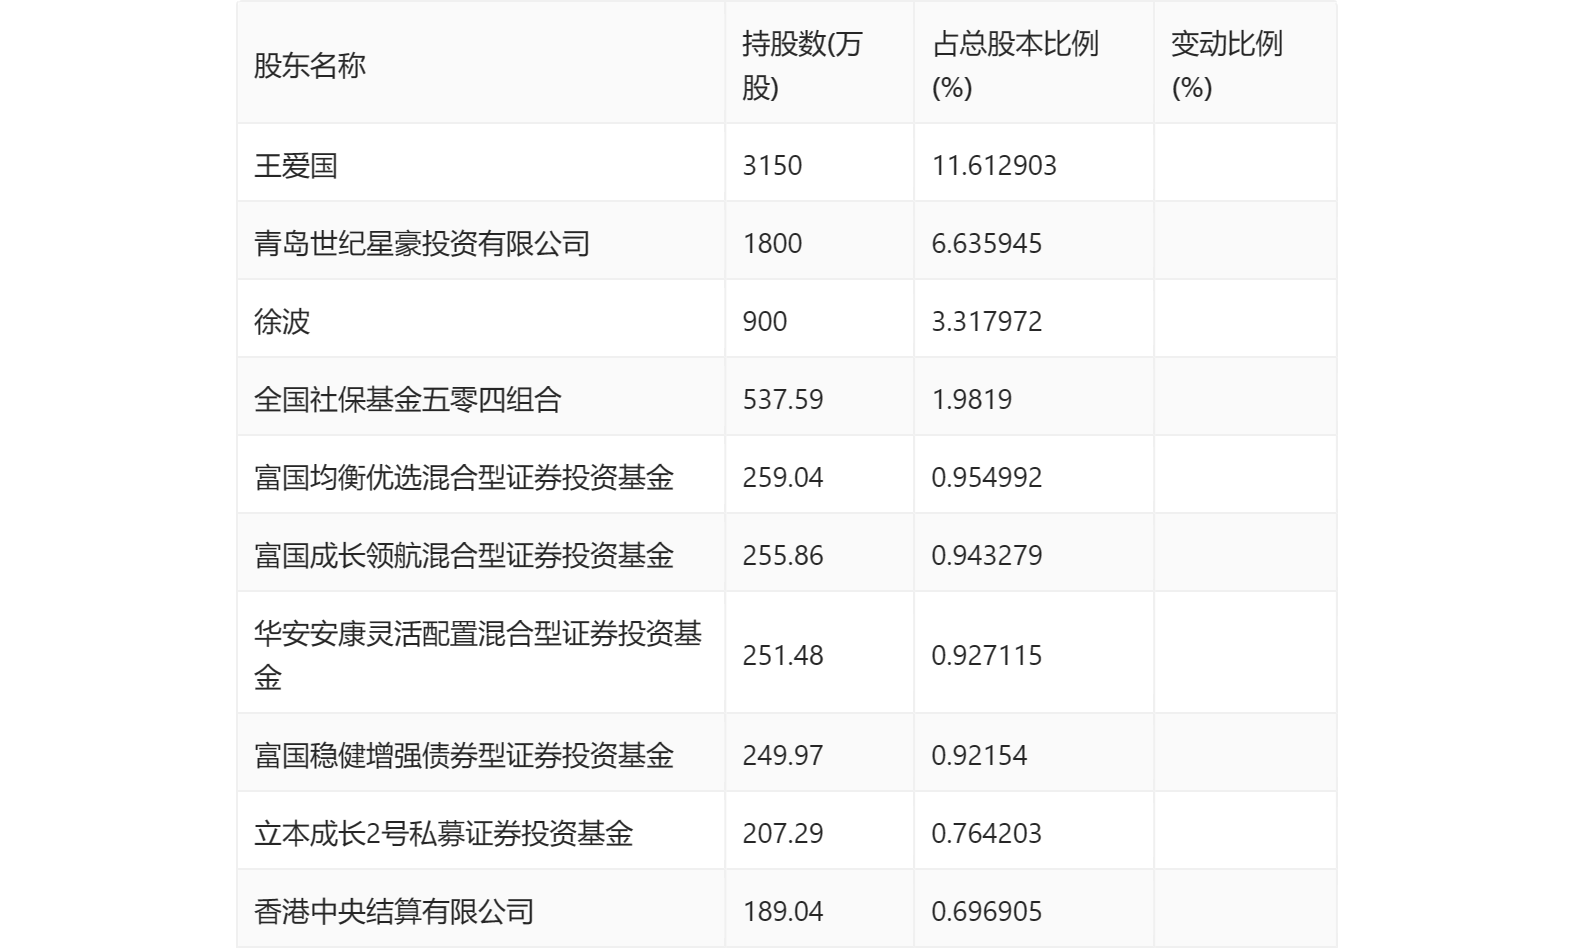The image size is (1574, 948).
Task: Select the 青岛世纪星豪投资有限公司 cell
Action: 422,243
